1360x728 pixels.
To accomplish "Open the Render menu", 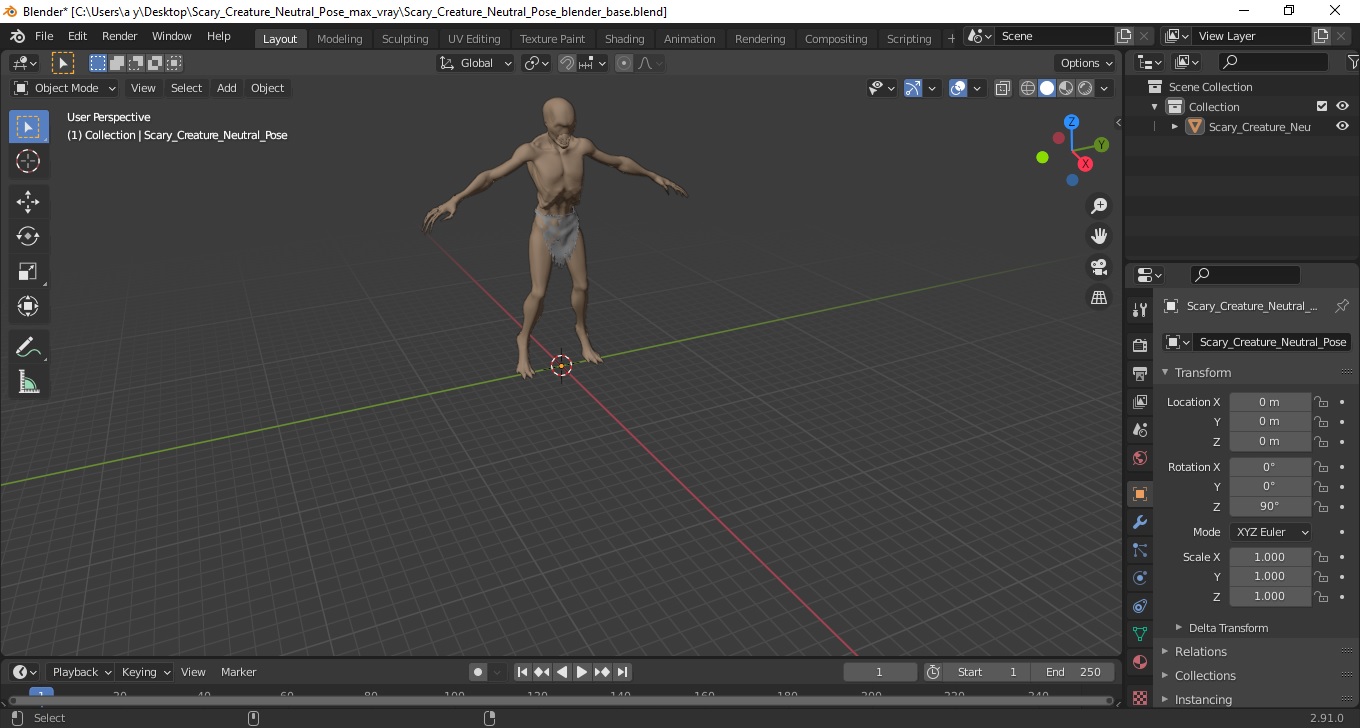I will [x=119, y=36].
